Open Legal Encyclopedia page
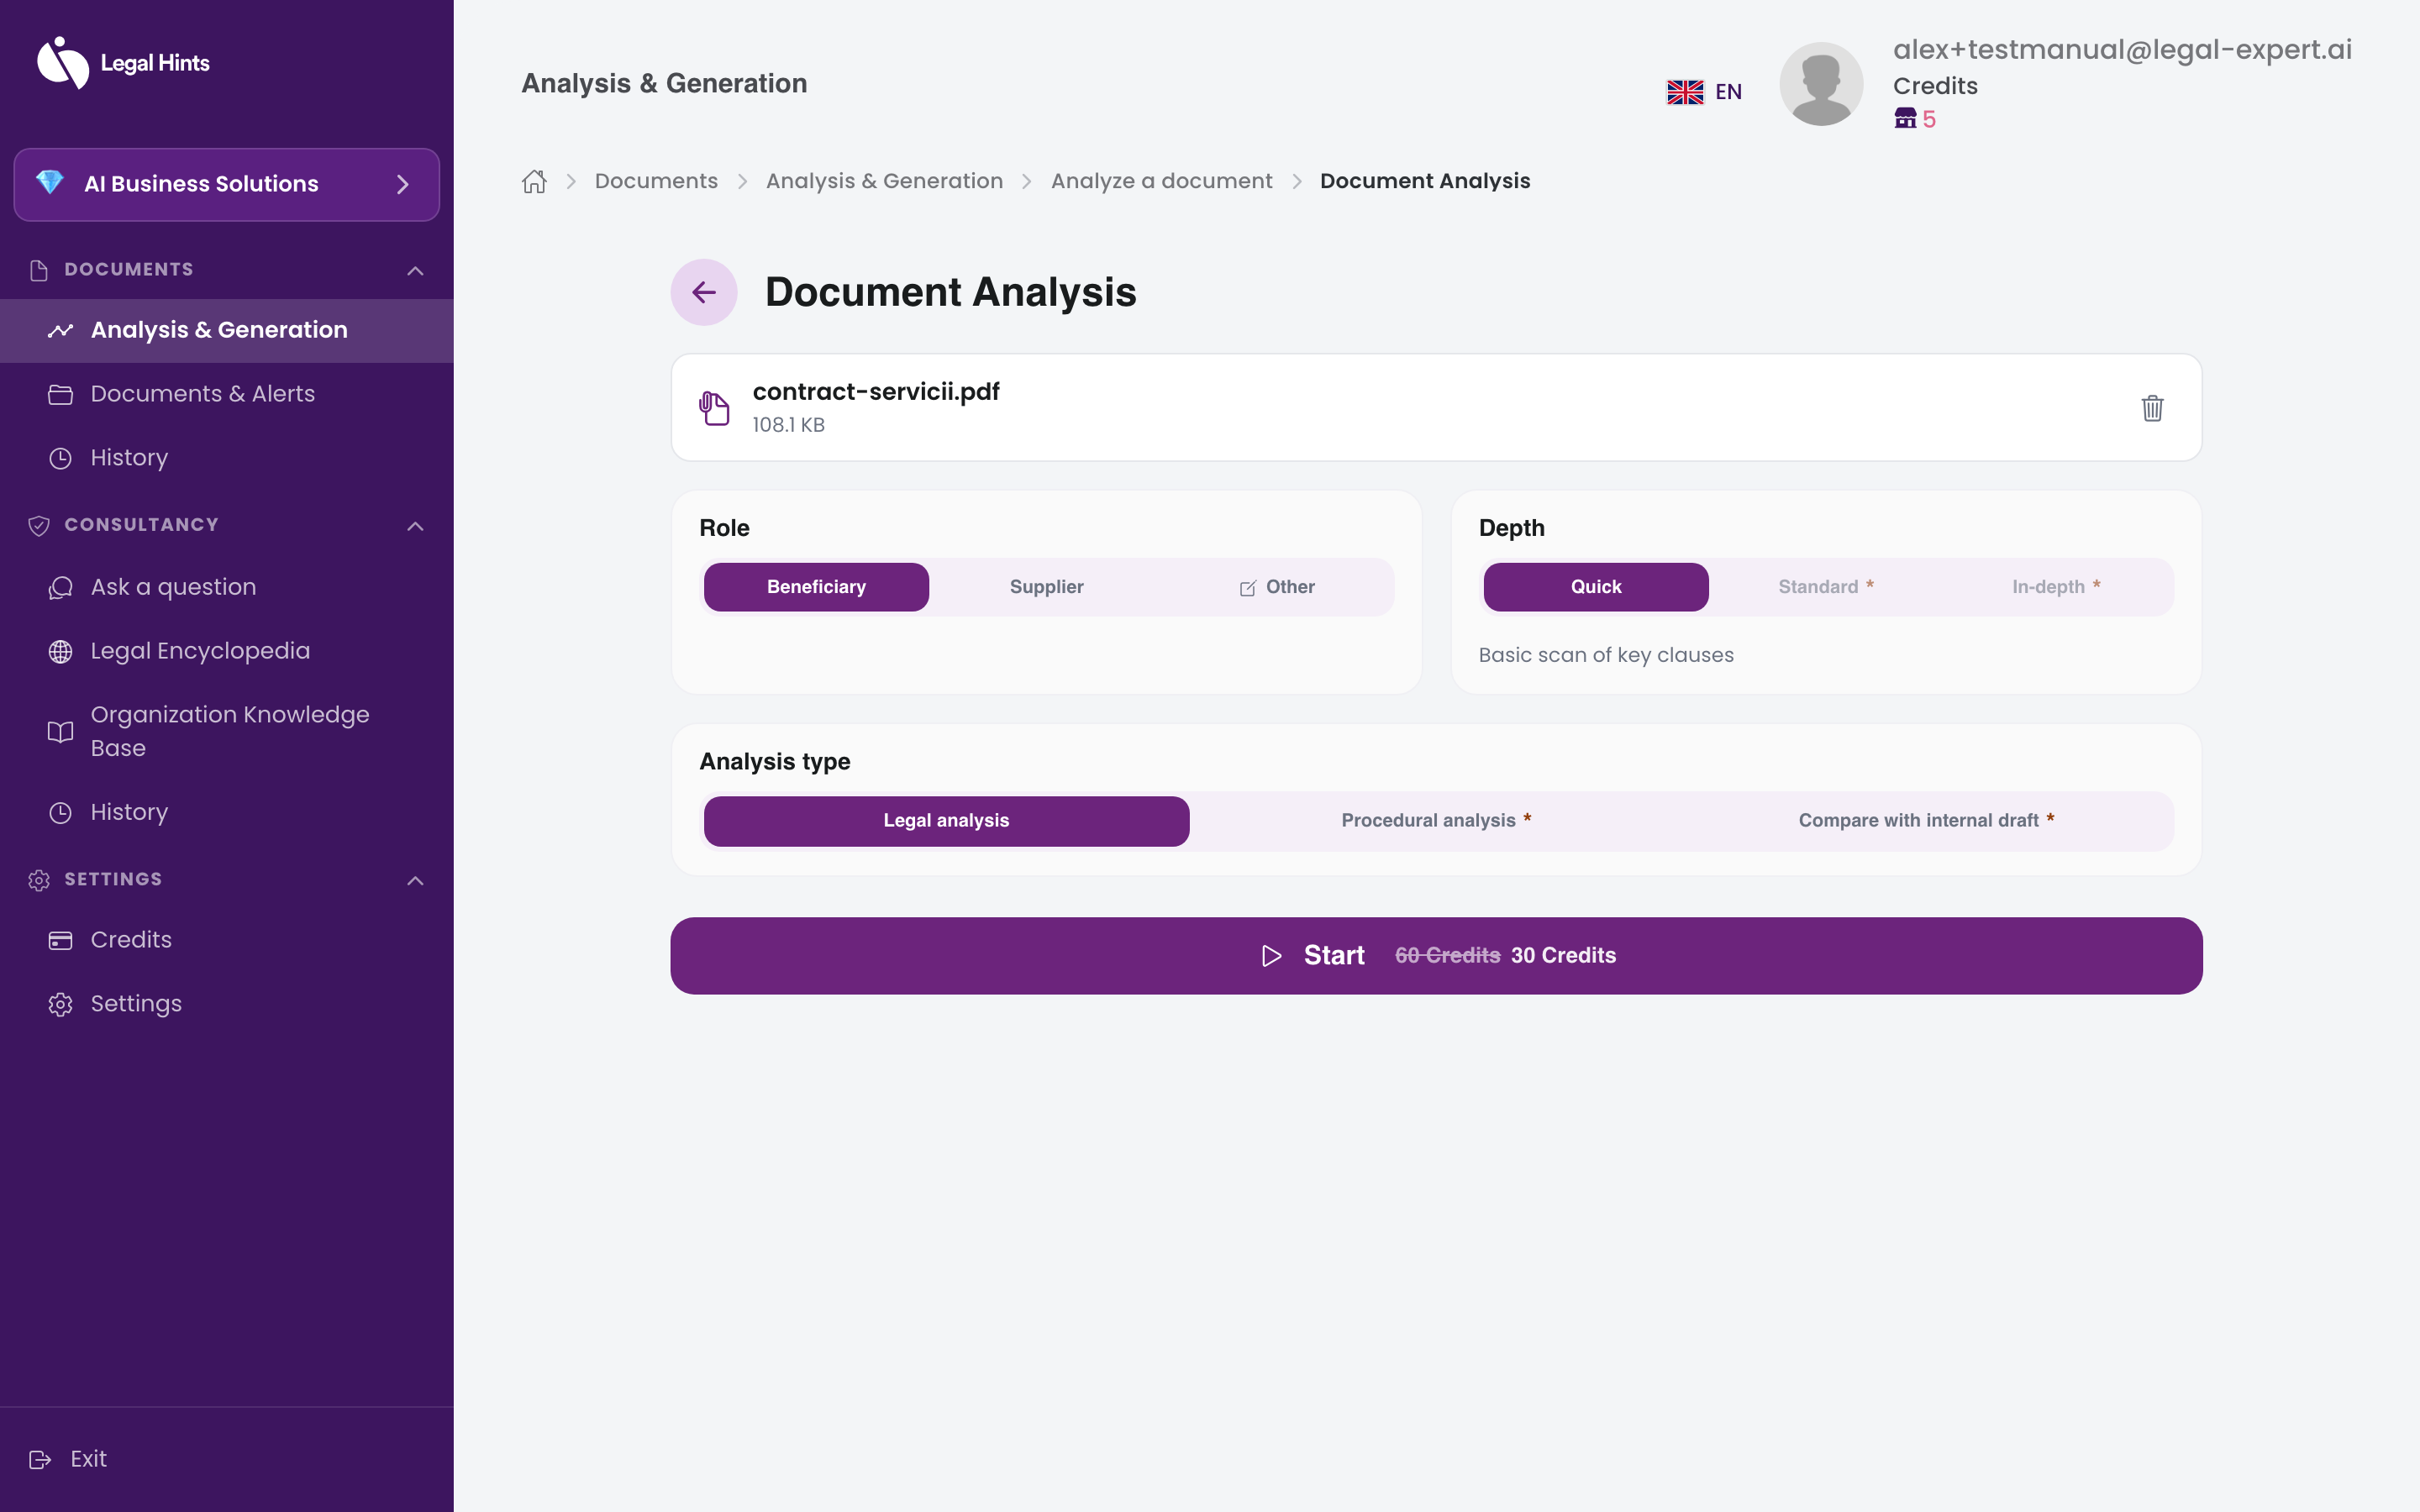This screenshot has height=1512, width=2420. click(226, 651)
